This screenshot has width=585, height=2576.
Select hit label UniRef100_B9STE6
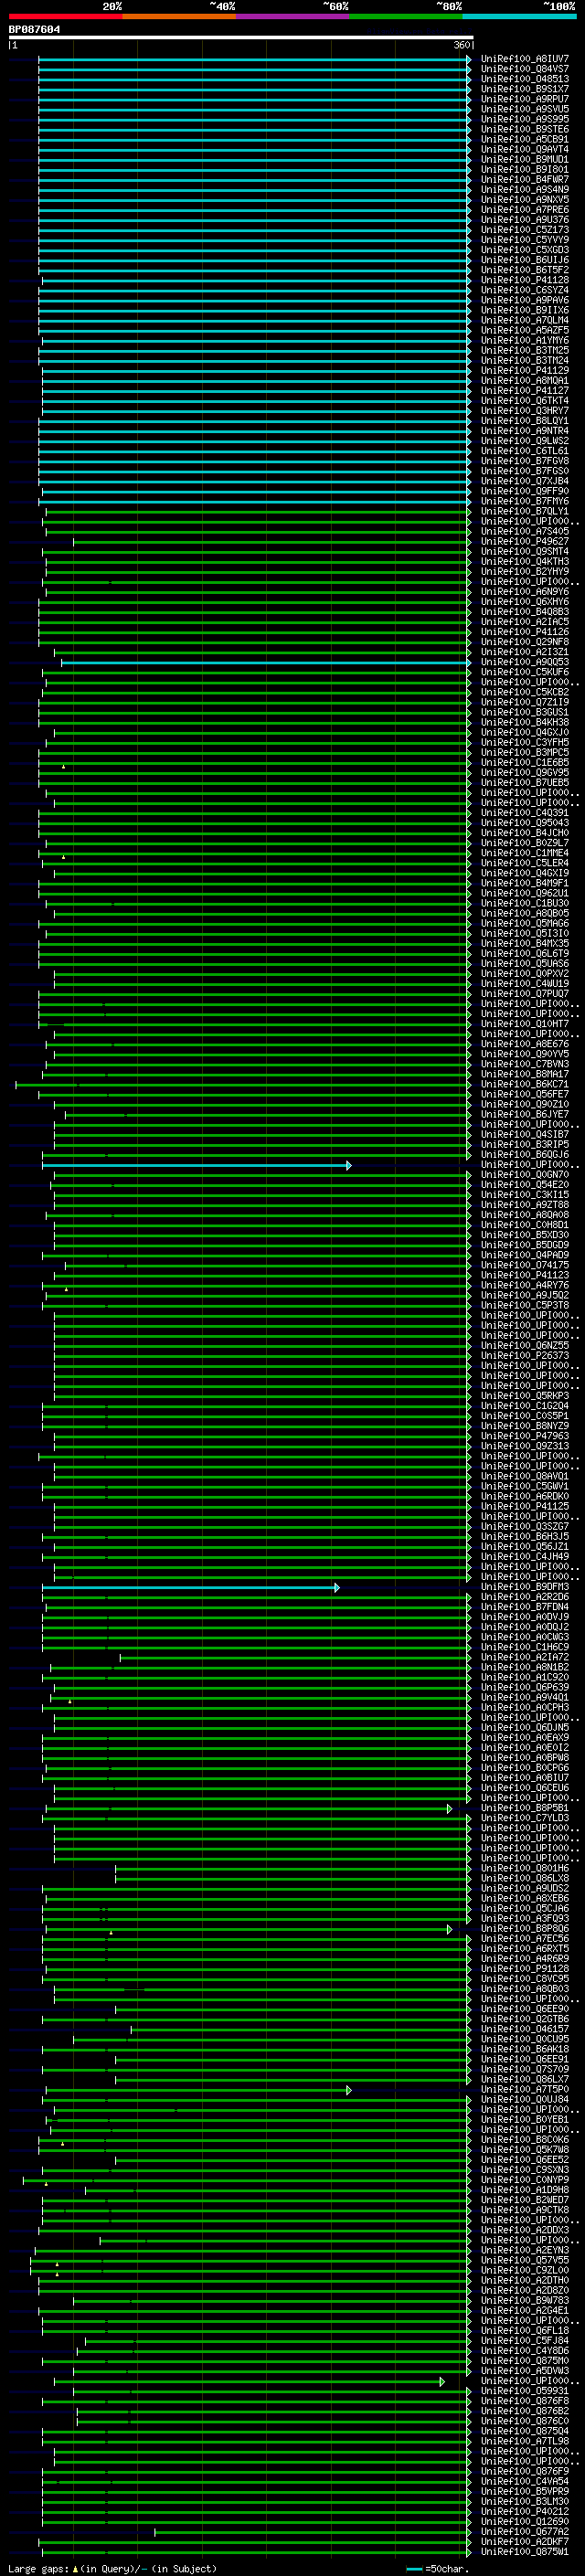(x=524, y=129)
